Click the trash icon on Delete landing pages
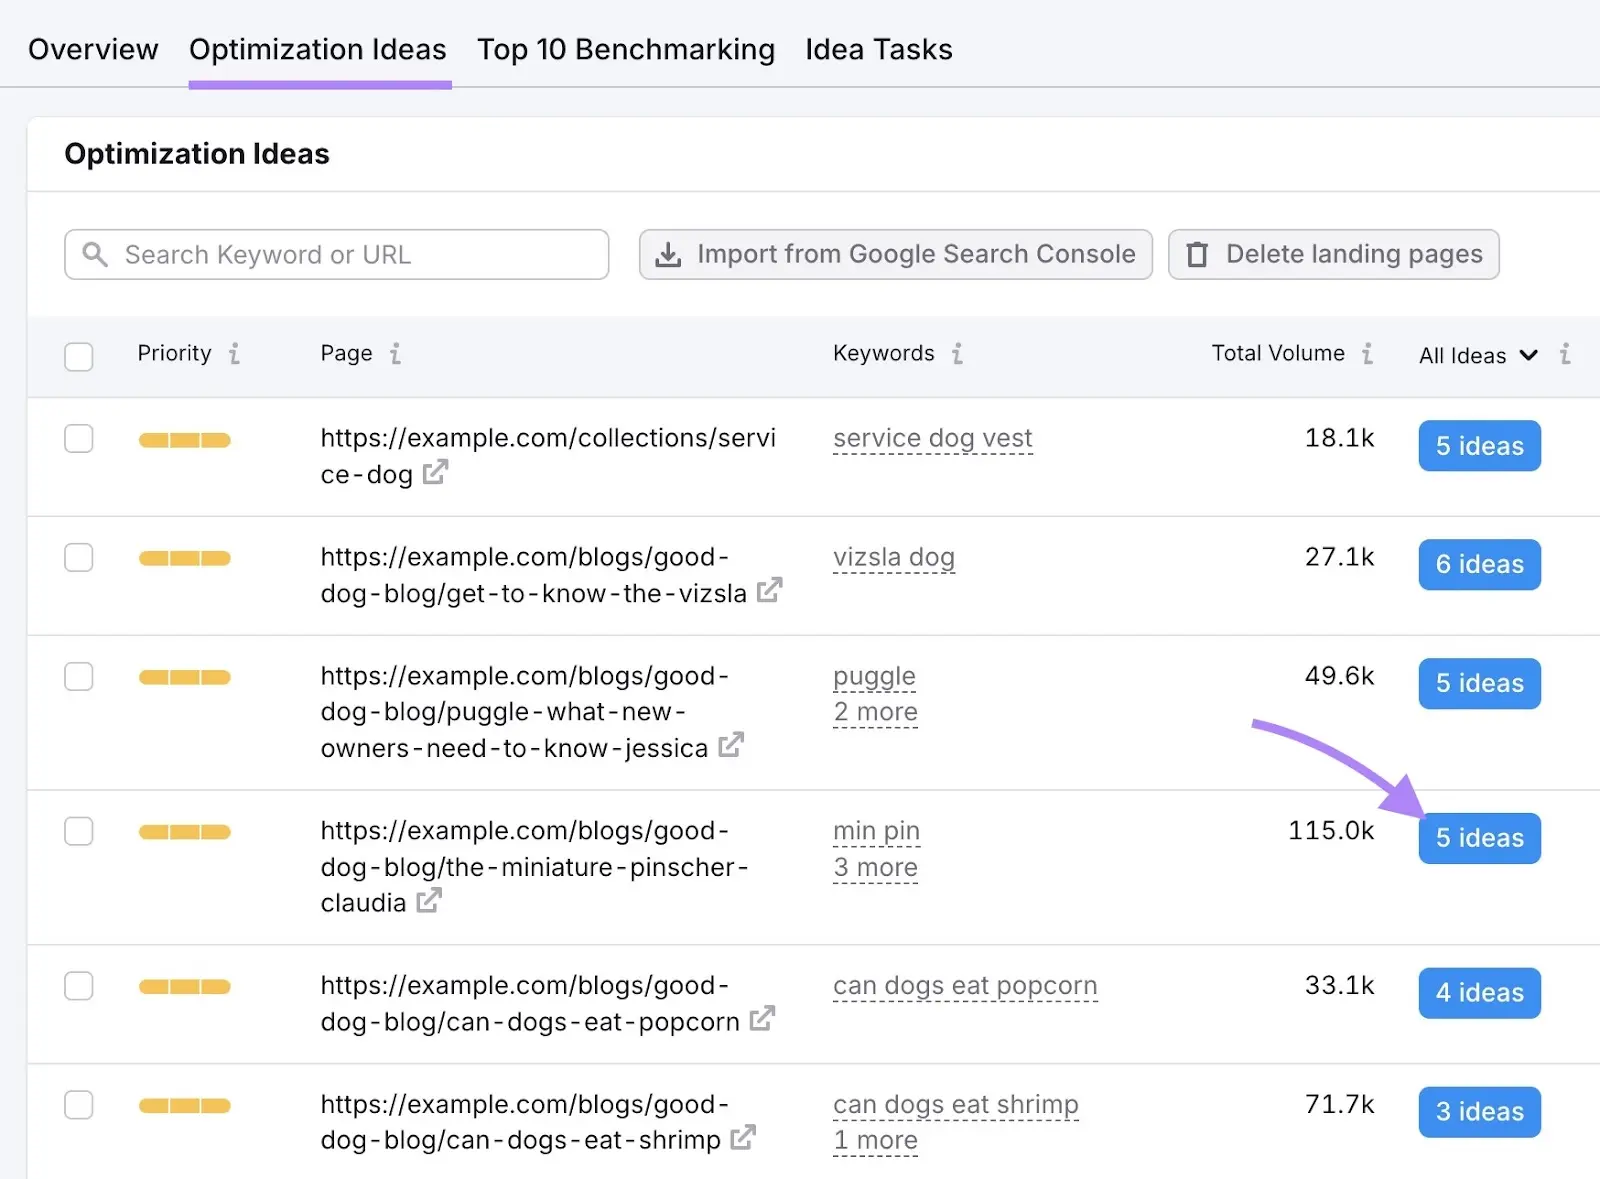Screen dimensions: 1600x1179 tap(1197, 255)
